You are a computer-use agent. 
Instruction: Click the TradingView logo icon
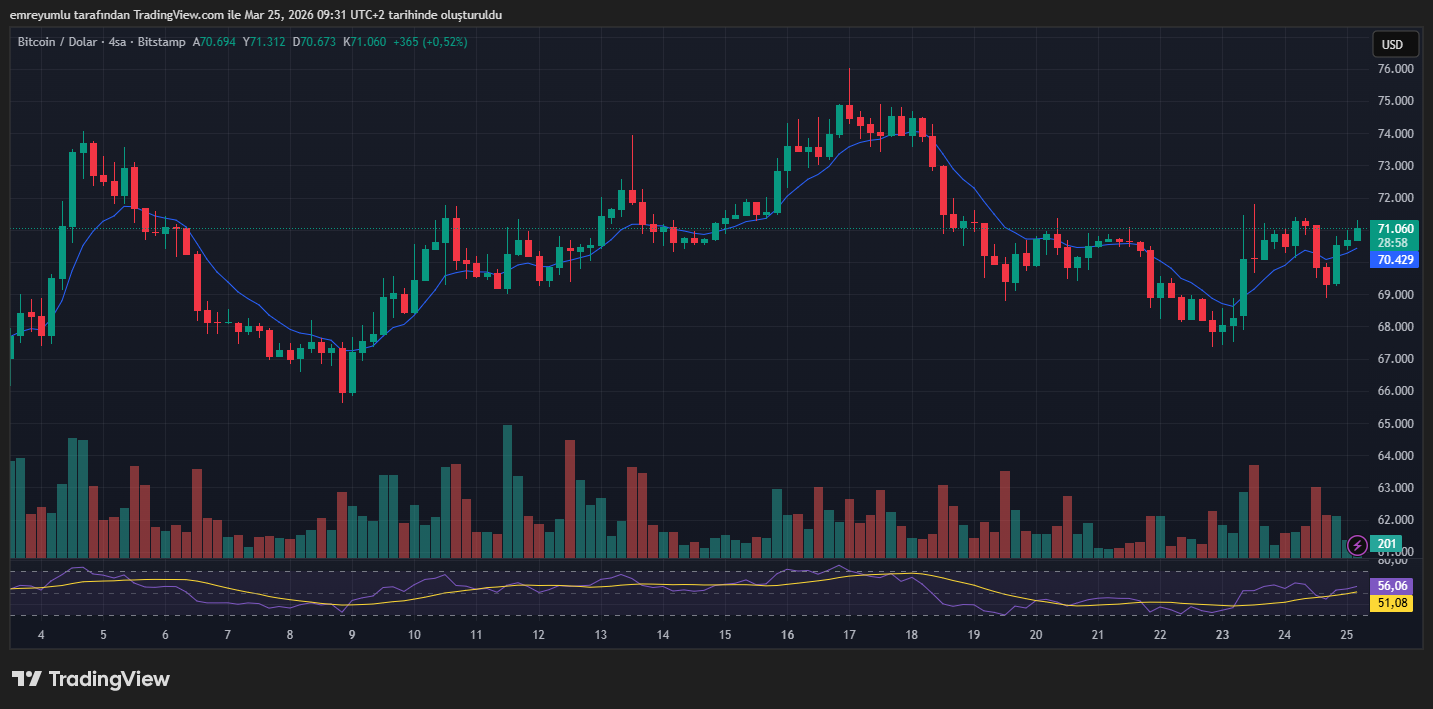coord(26,679)
